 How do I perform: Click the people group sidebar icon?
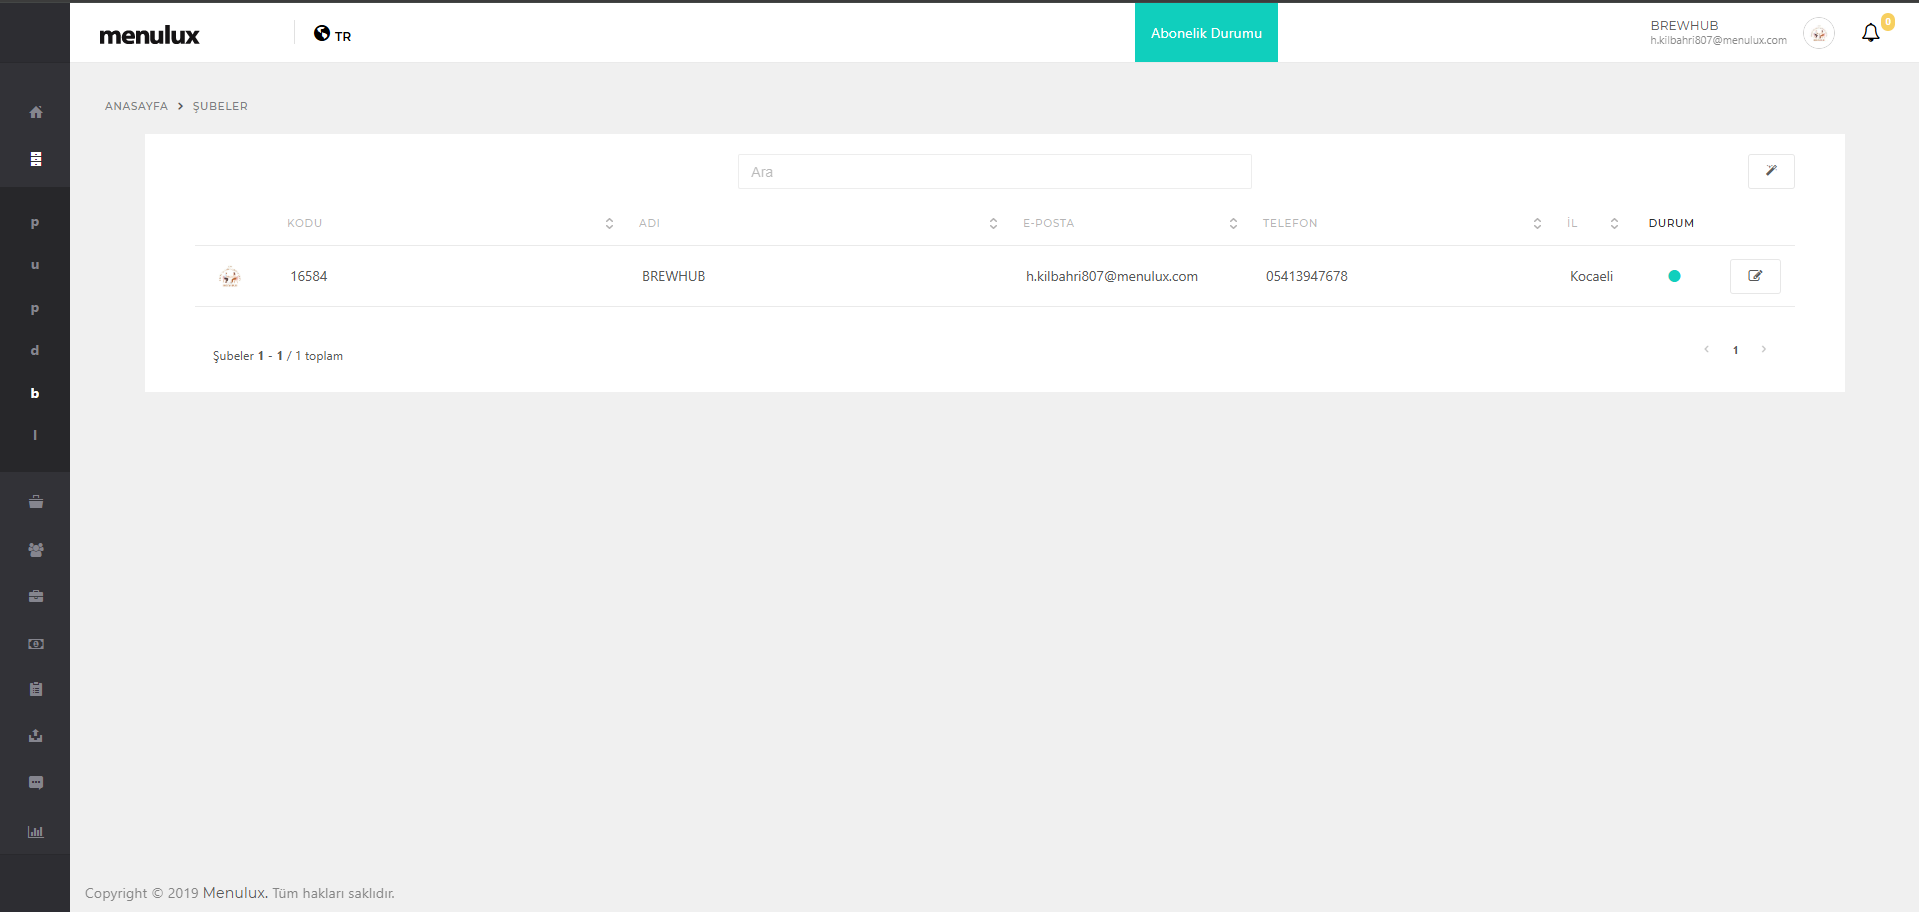click(36, 550)
